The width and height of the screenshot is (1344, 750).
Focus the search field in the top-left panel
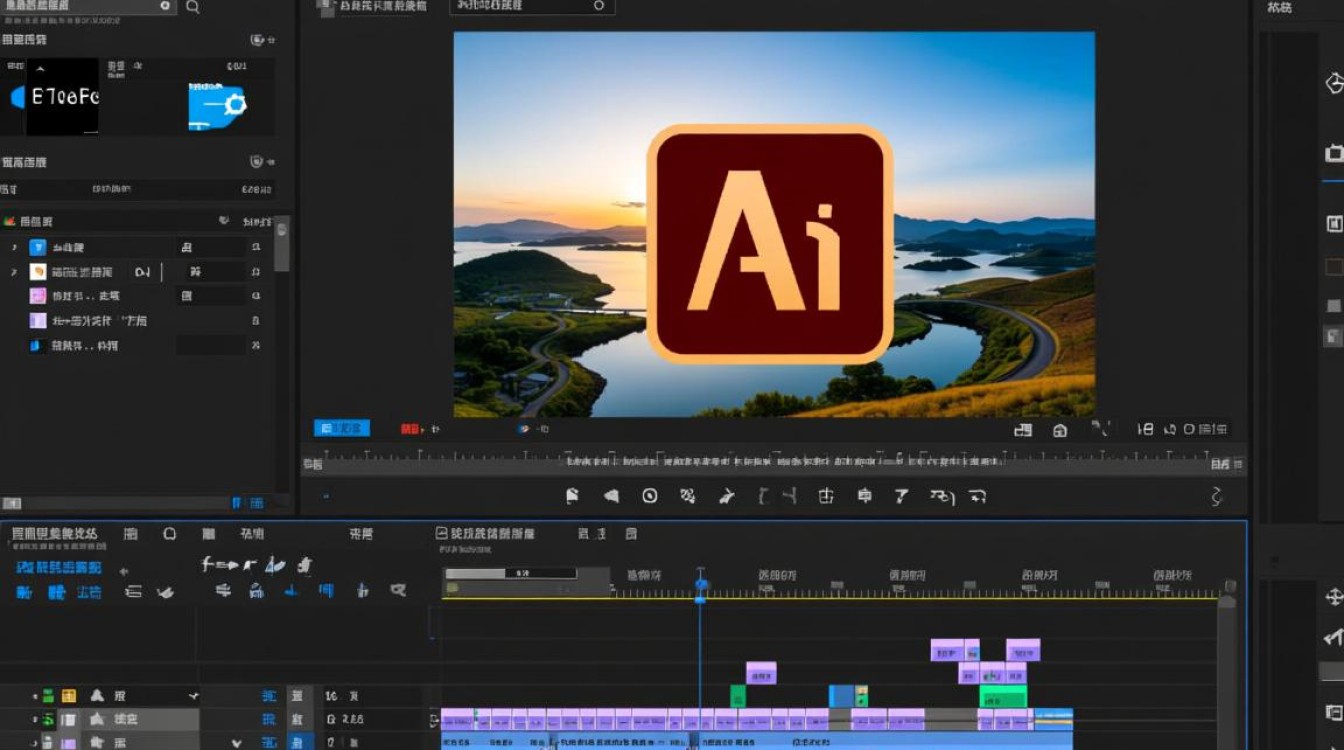pos(89,6)
